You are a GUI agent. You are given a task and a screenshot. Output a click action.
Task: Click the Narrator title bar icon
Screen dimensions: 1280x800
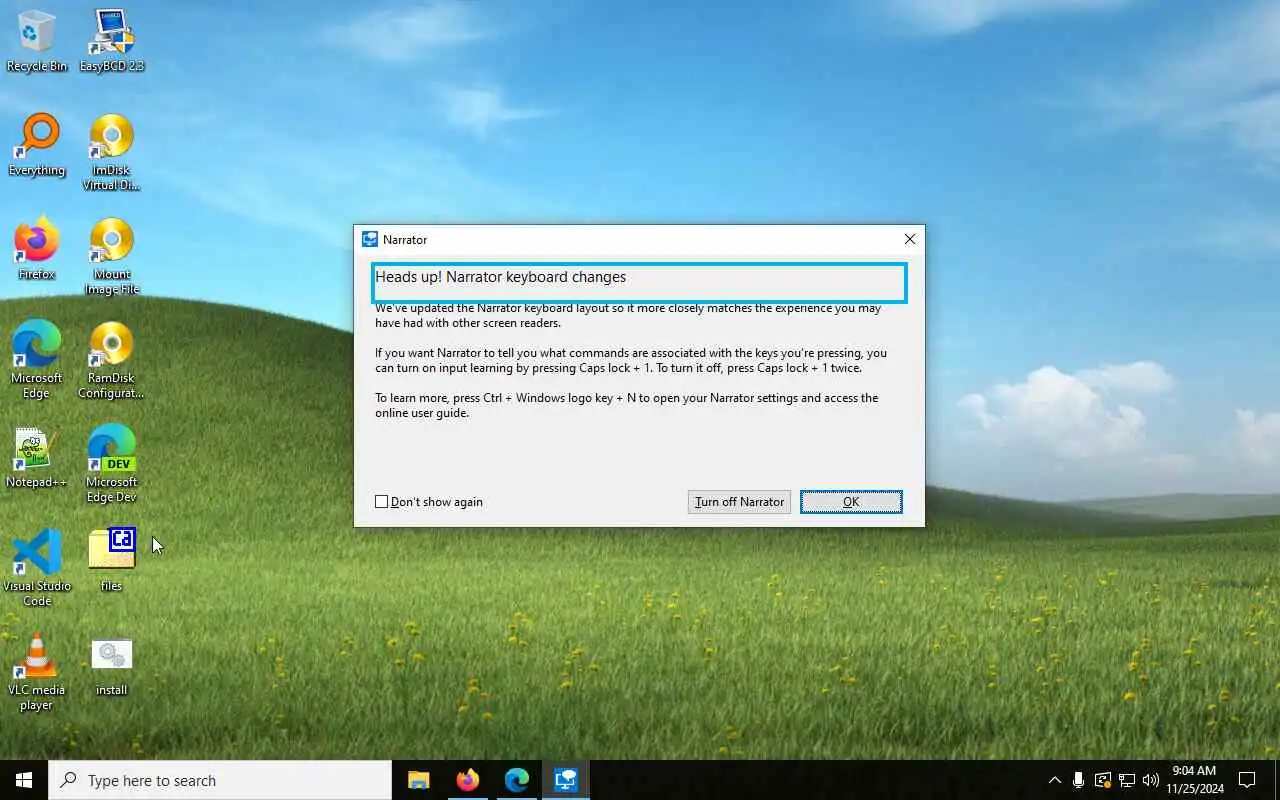coord(370,240)
